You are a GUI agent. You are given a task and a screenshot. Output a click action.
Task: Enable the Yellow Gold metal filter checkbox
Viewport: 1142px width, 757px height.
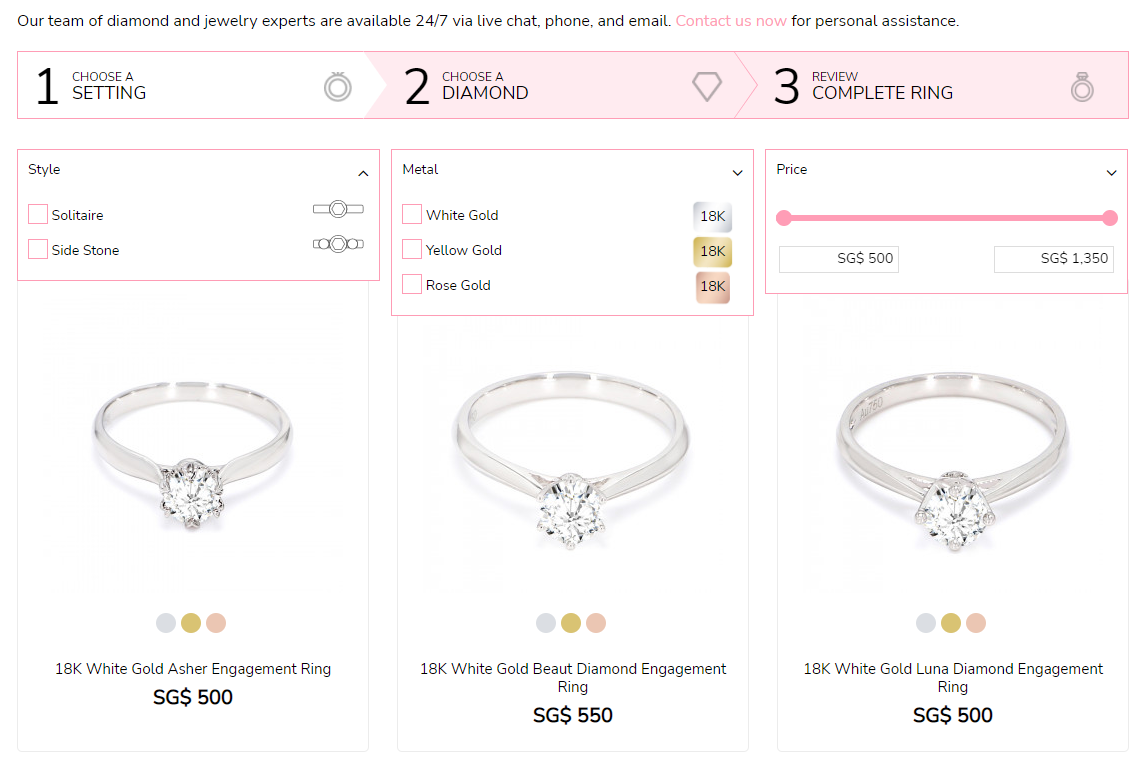411,249
